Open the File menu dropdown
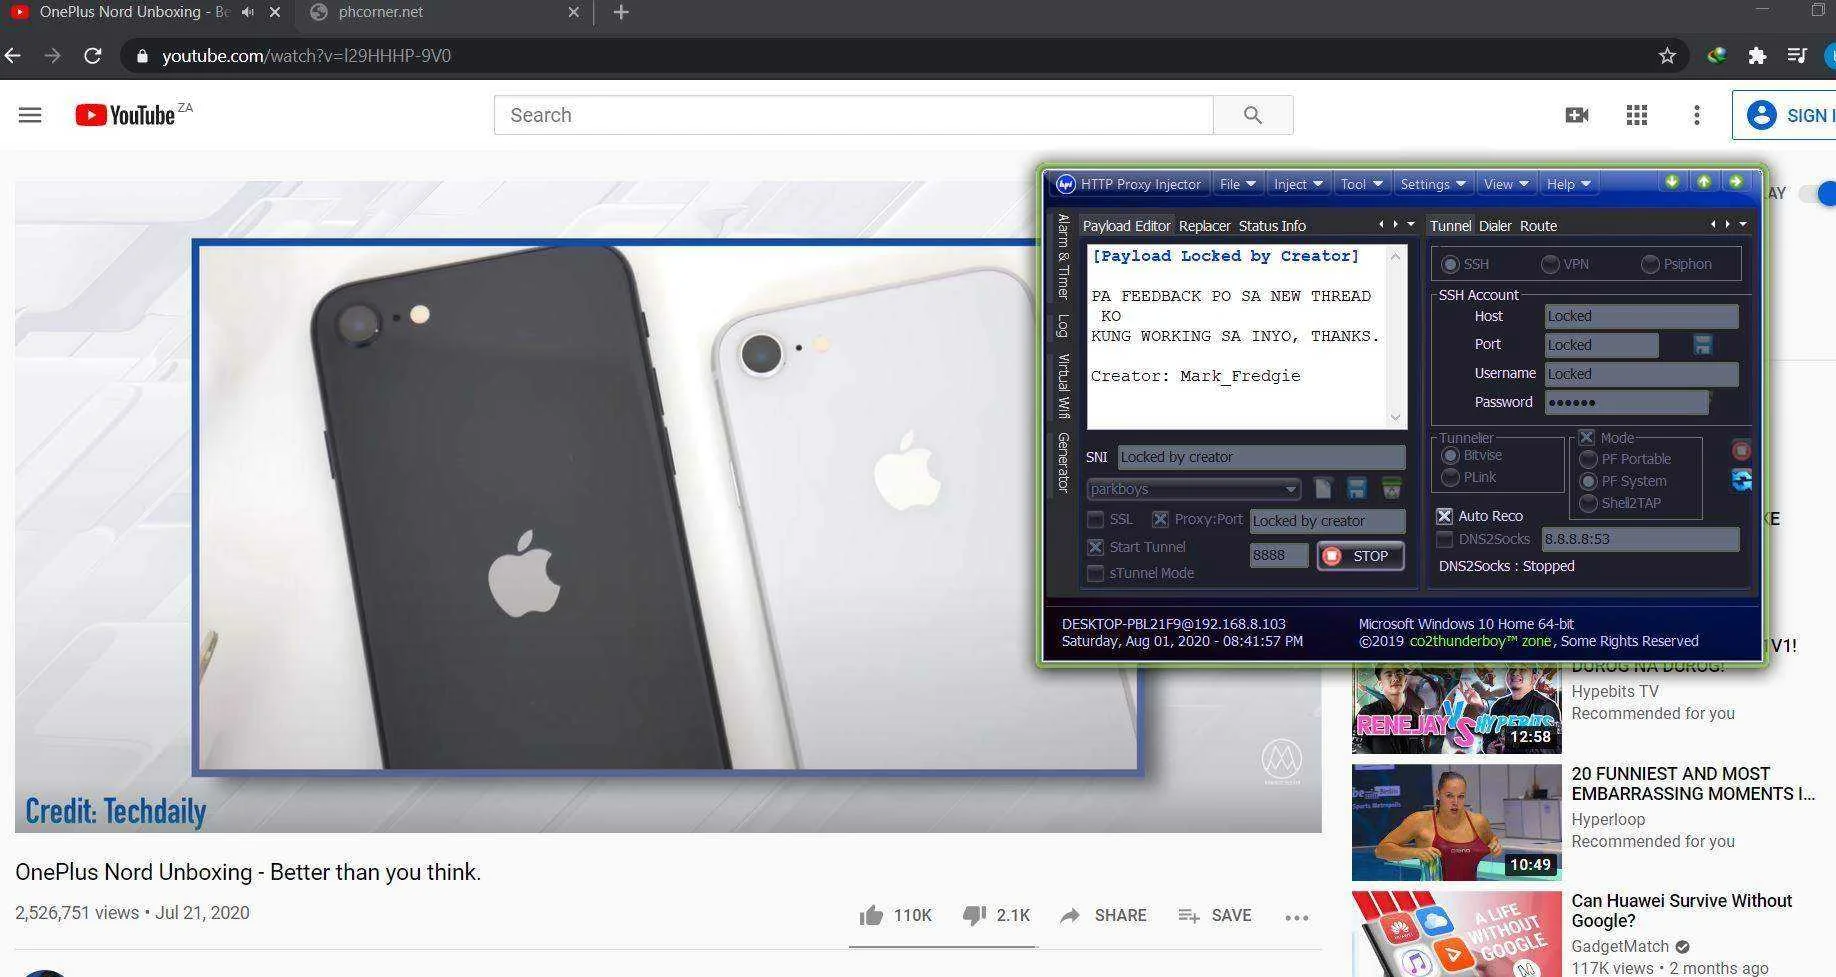 1238,184
